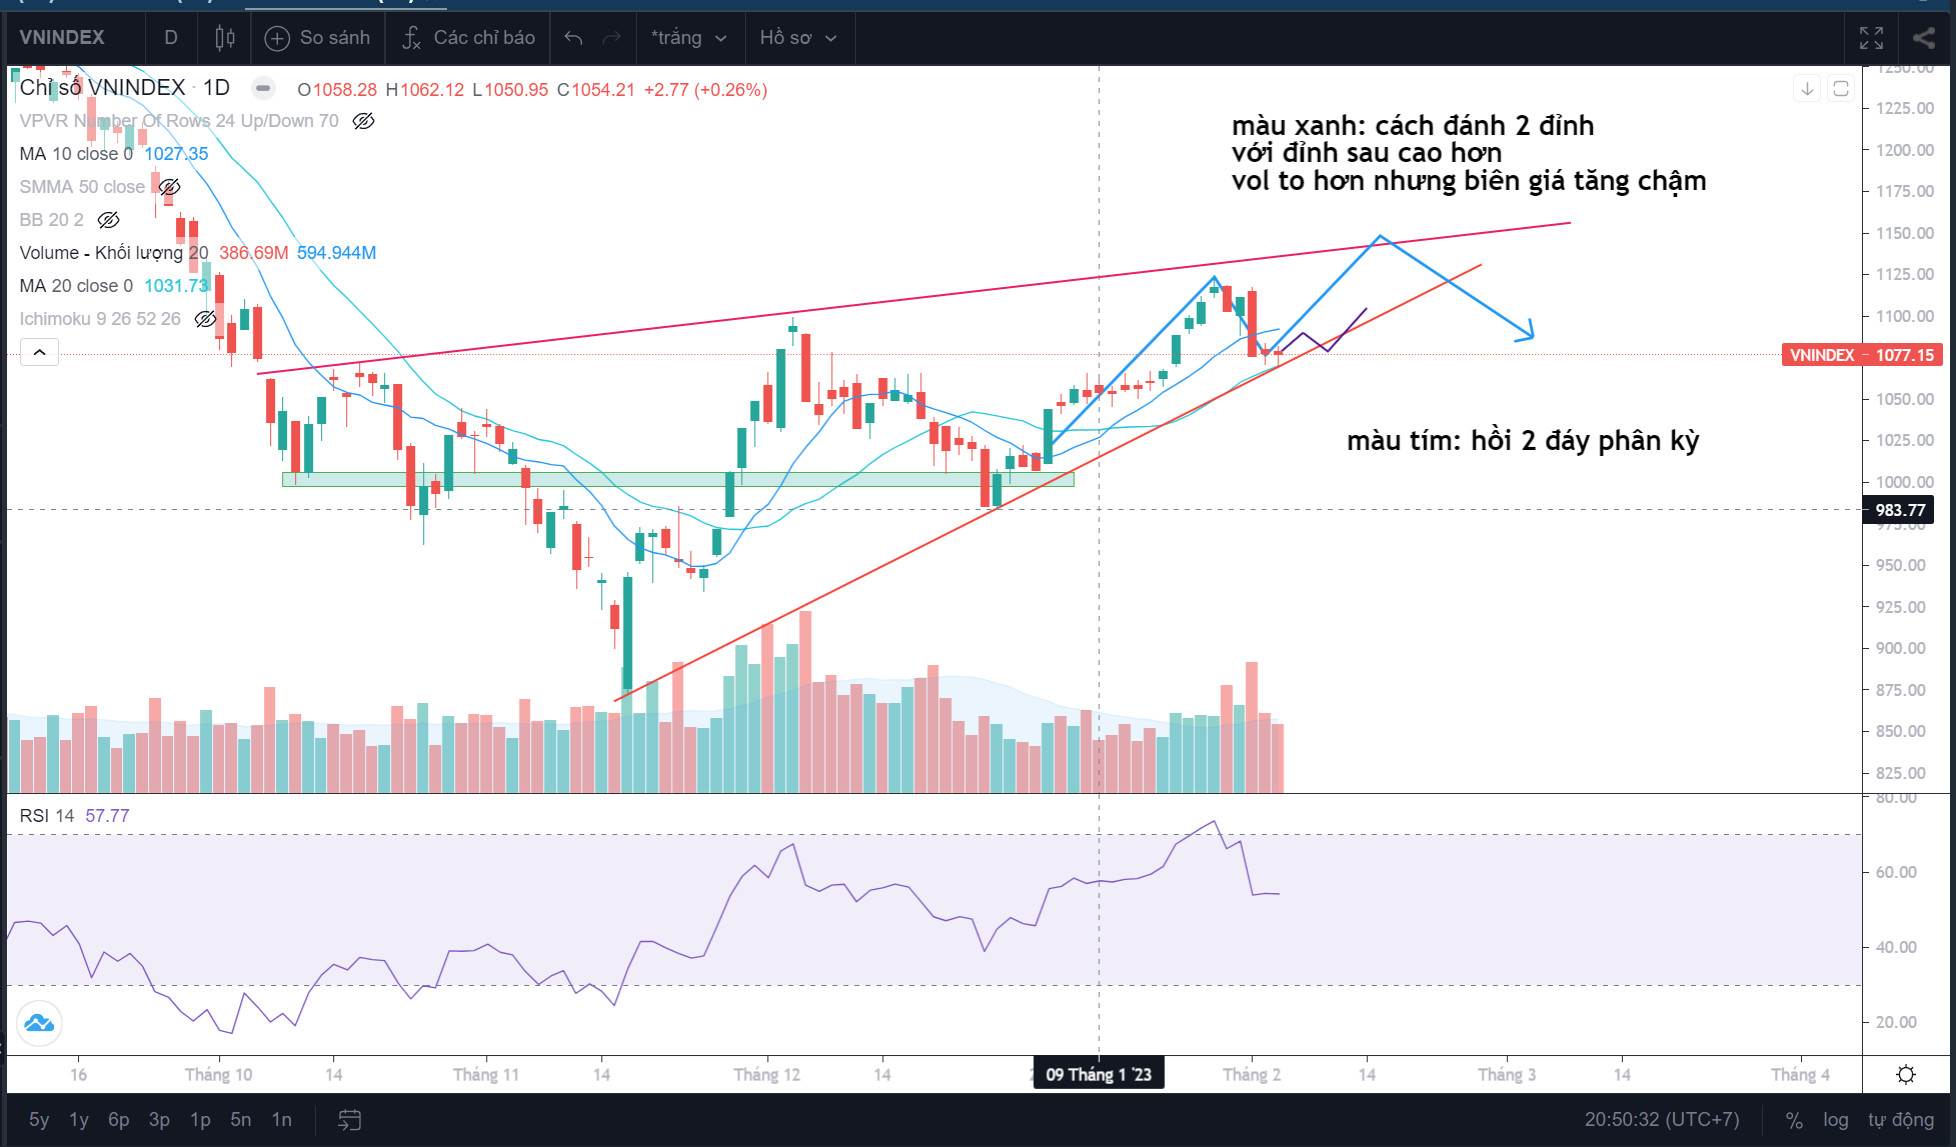Open the 20:50:32 (UTC+7) timezone menu
Screen dimensions: 1956x1147
pos(1662,1120)
